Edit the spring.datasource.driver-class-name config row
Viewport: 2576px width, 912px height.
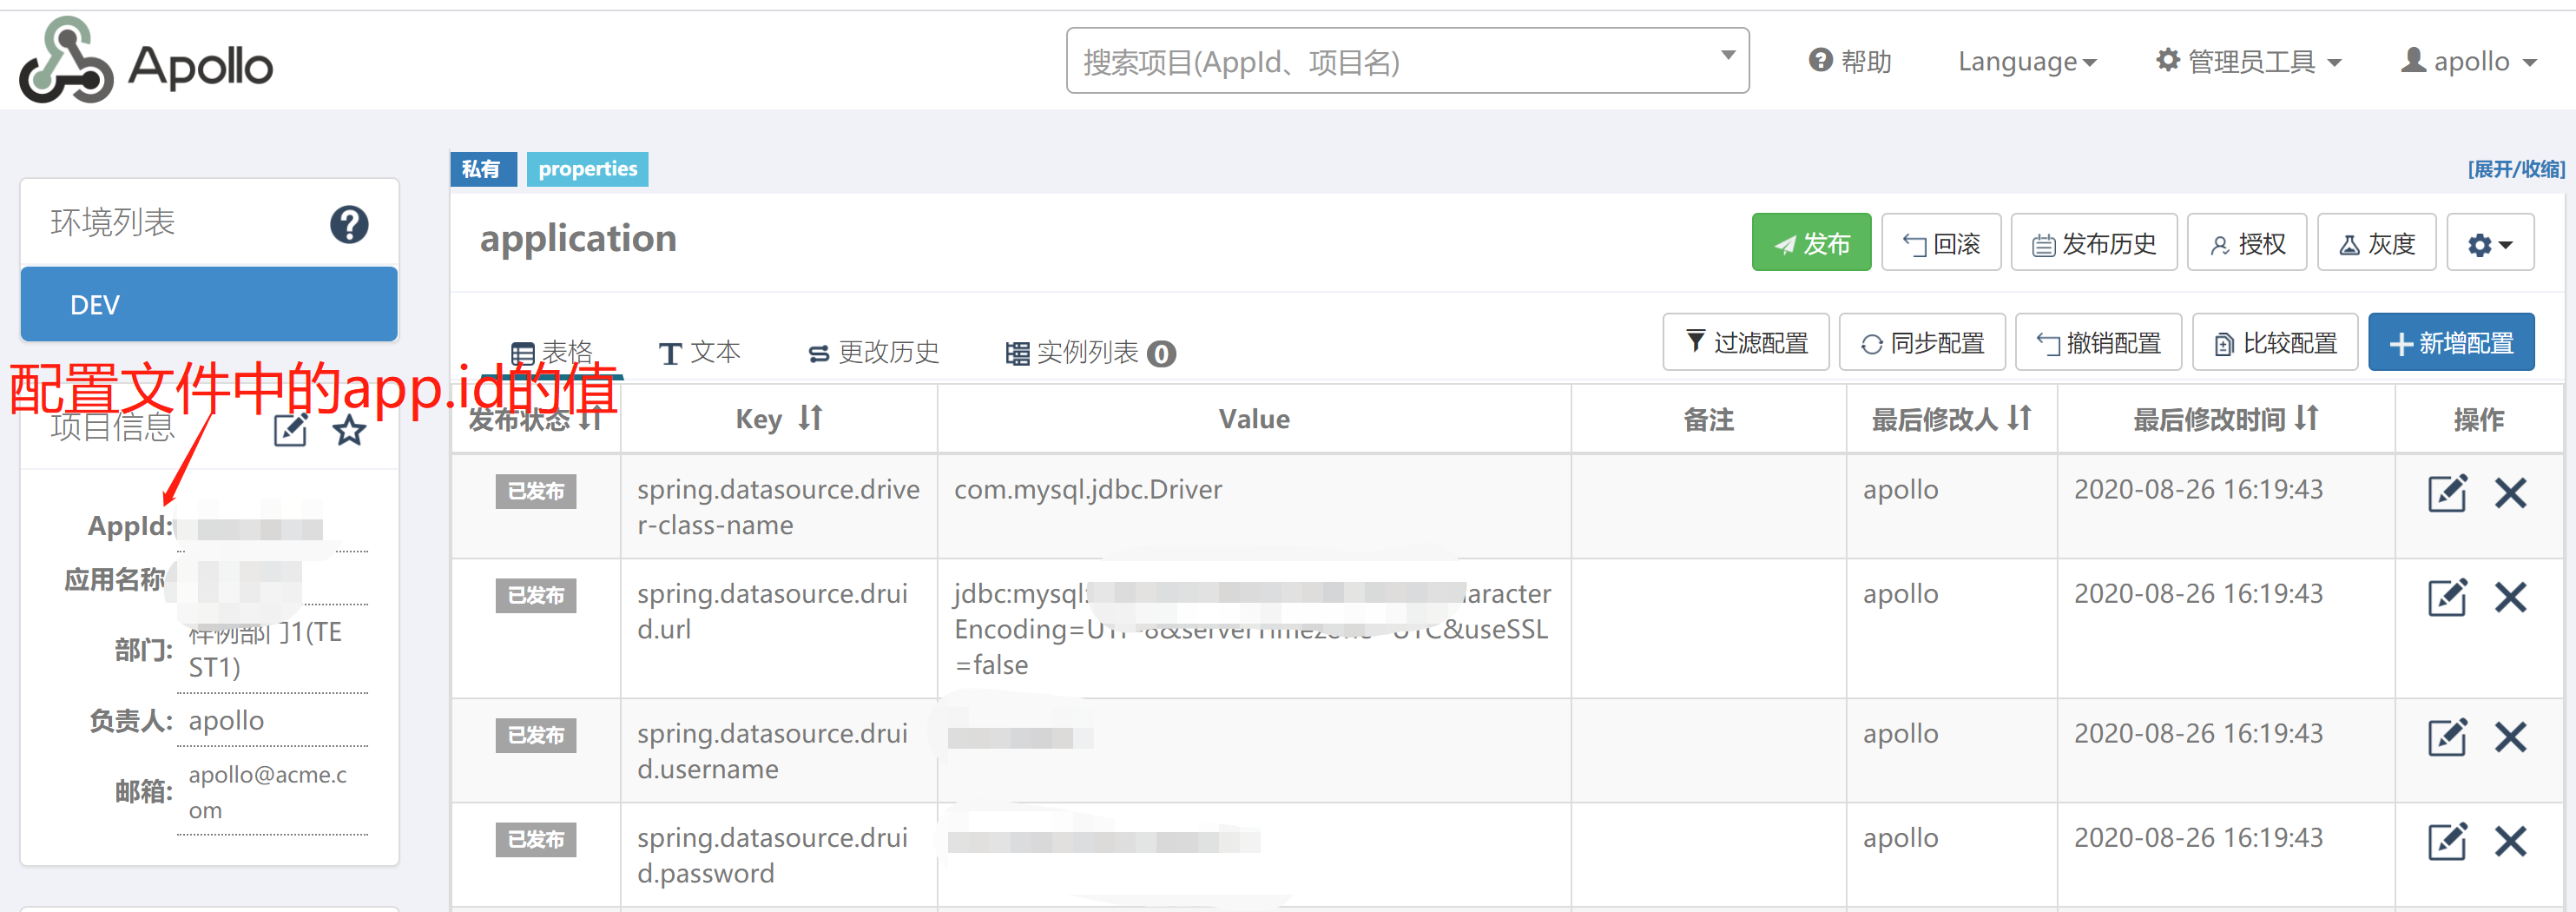coord(2446,493)
